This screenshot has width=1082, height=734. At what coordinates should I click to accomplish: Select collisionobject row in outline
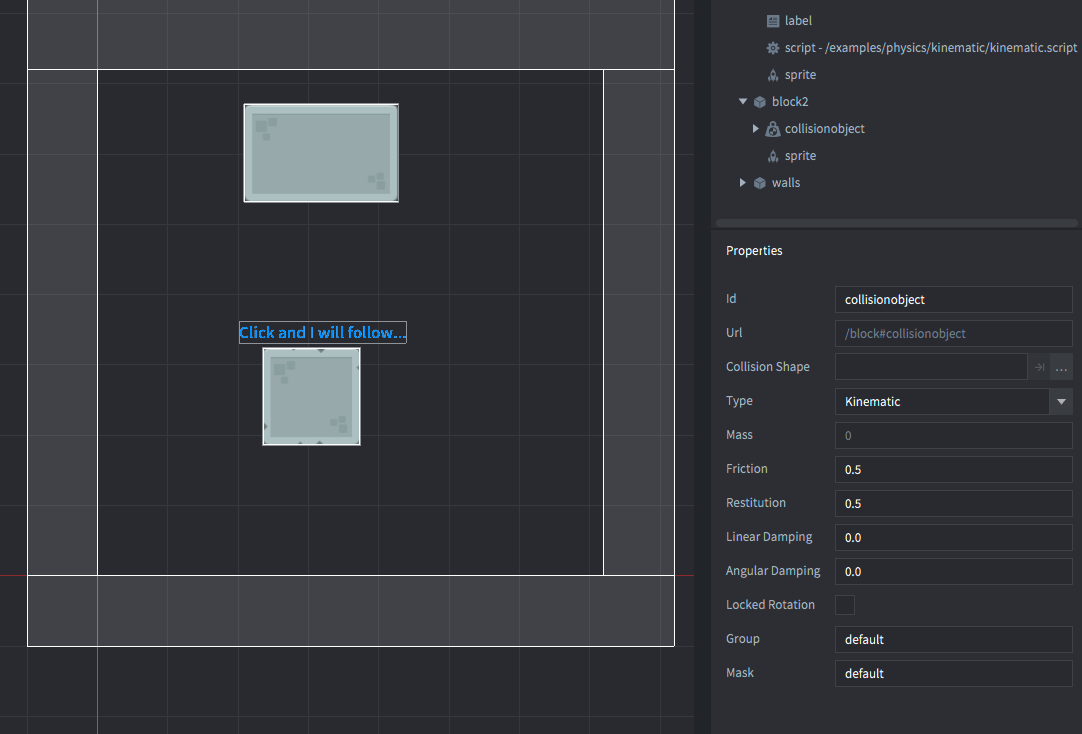[825, 129]
